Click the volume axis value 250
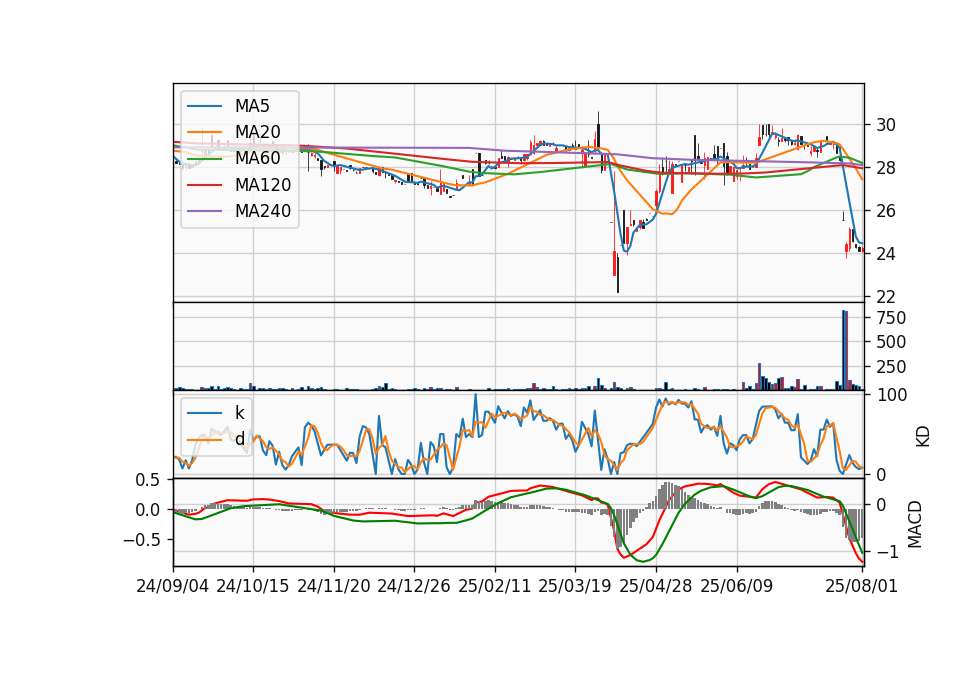 coord(891,367)
